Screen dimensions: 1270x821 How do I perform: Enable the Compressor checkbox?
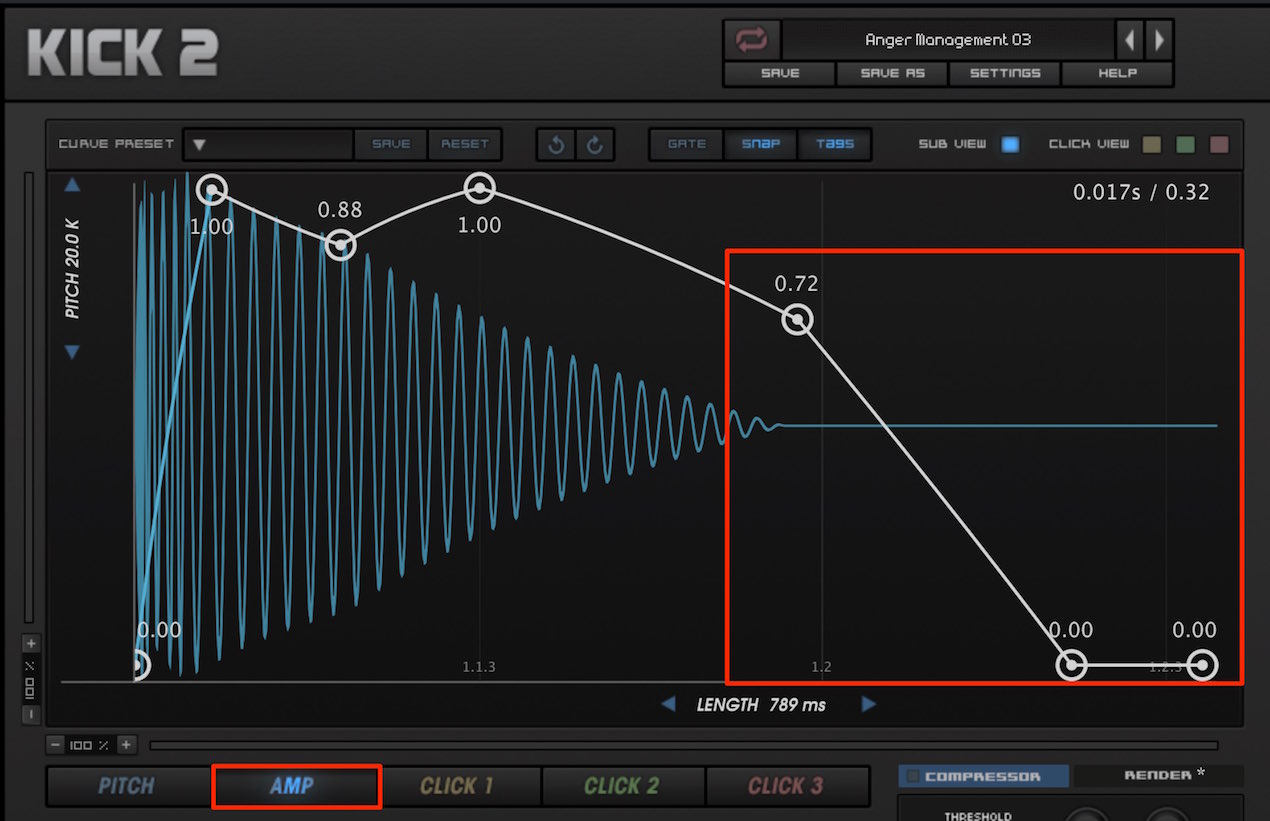click(x=912, y=777)
